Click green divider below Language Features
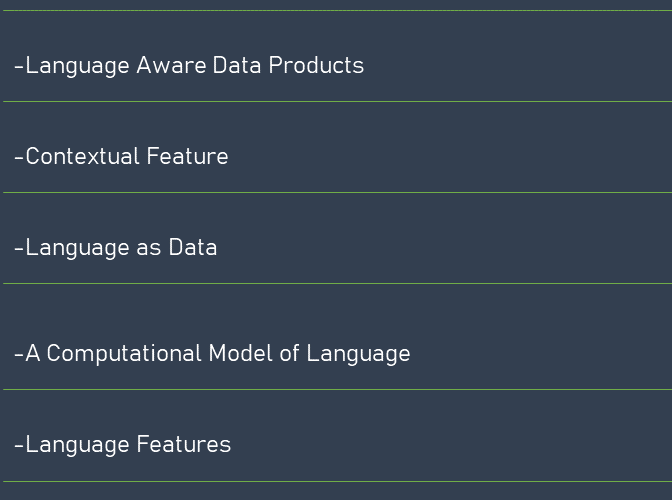672x500 pixels. coord(337,482)
